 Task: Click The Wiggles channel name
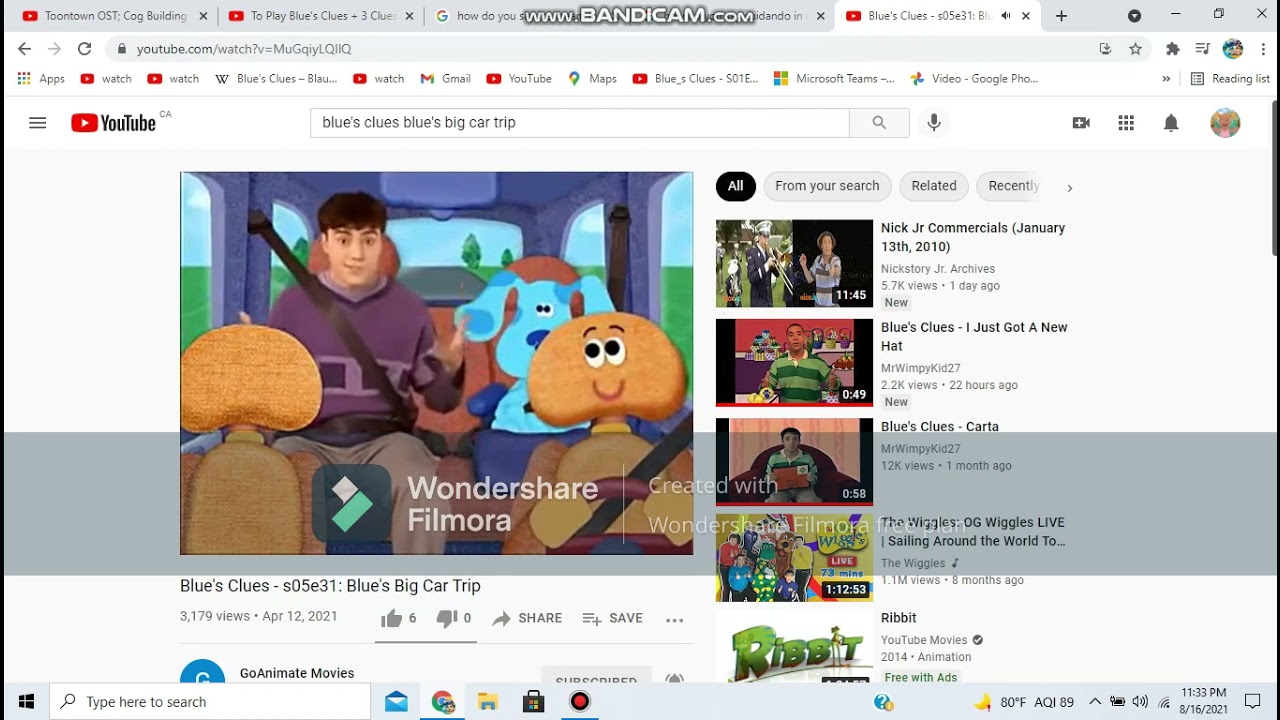point(913,564)
